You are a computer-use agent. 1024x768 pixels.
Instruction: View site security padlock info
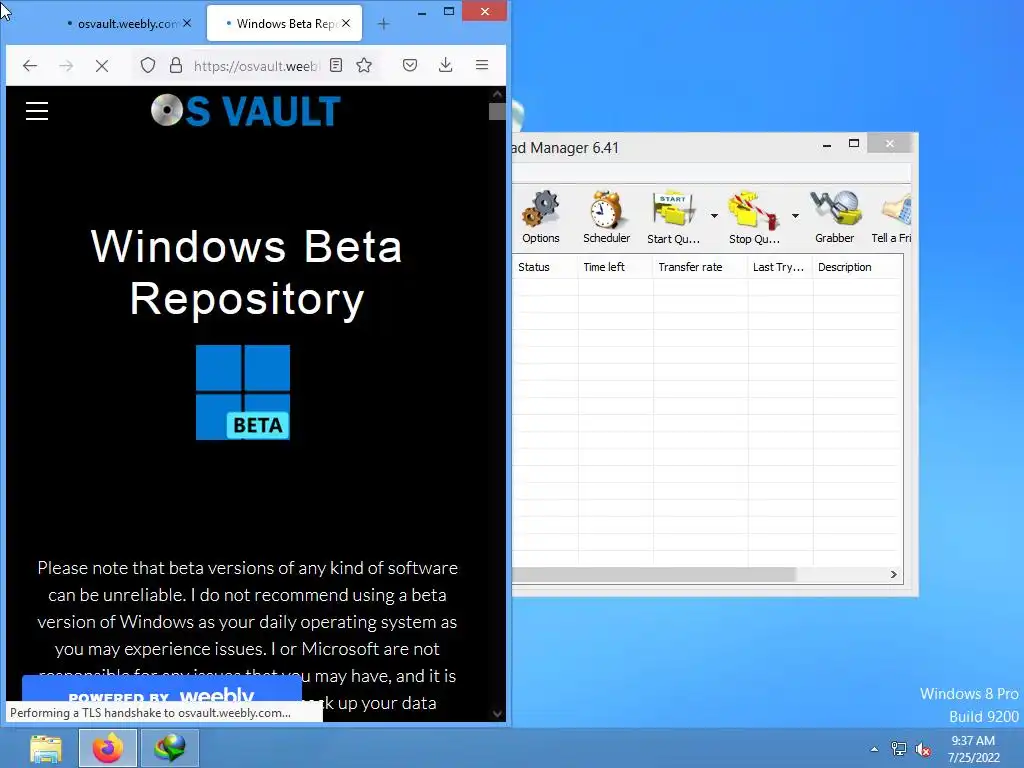176,65
